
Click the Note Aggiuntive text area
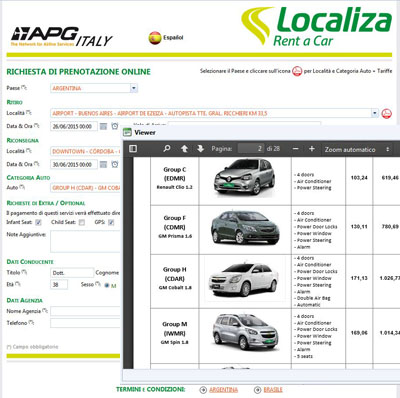tap(85, 242)
